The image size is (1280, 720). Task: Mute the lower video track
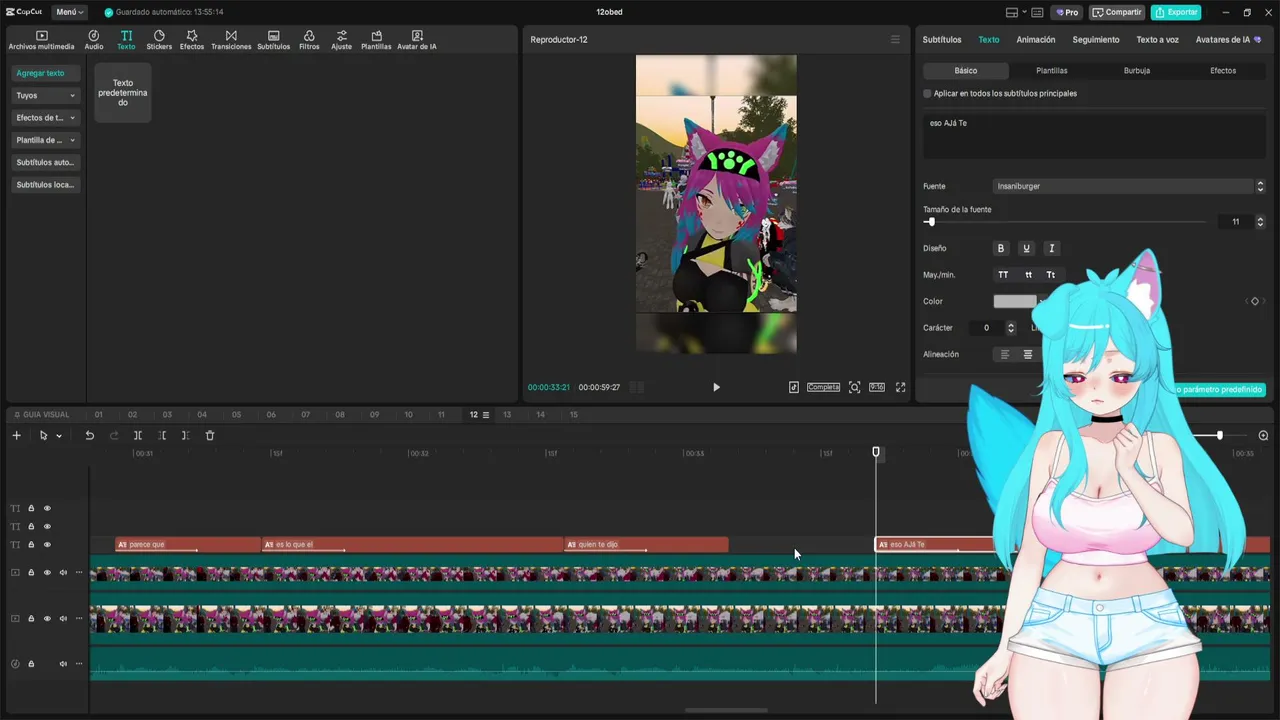coord(63,618)
